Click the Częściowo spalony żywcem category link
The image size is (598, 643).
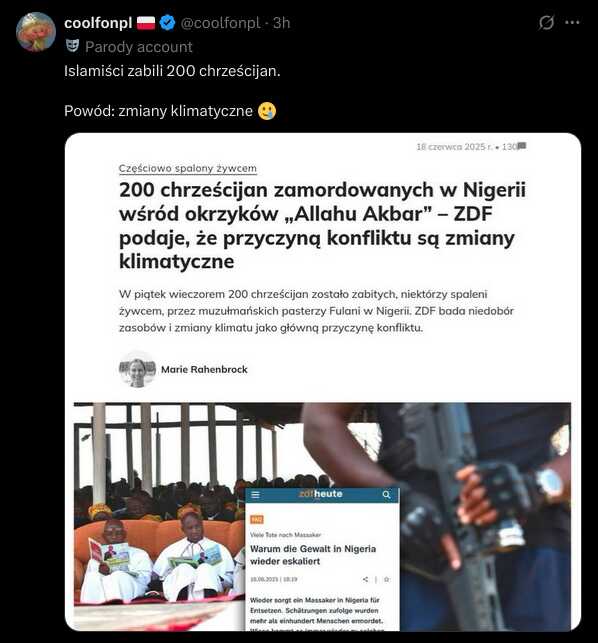coord(188,169)
